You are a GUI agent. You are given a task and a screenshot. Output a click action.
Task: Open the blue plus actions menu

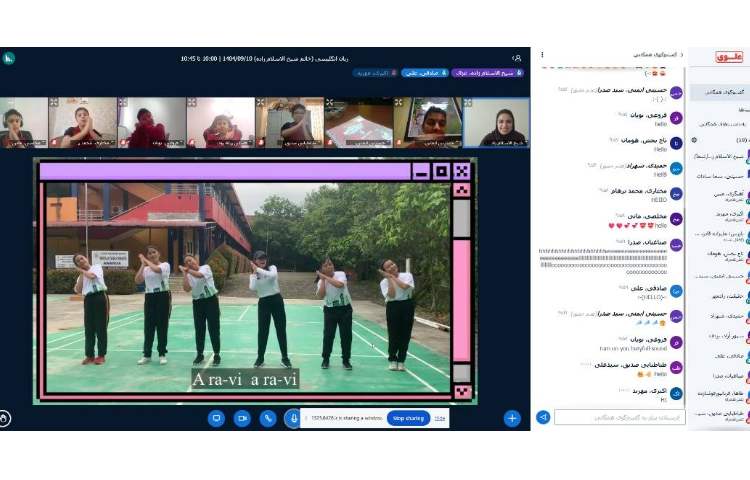[x=512, y=418]
